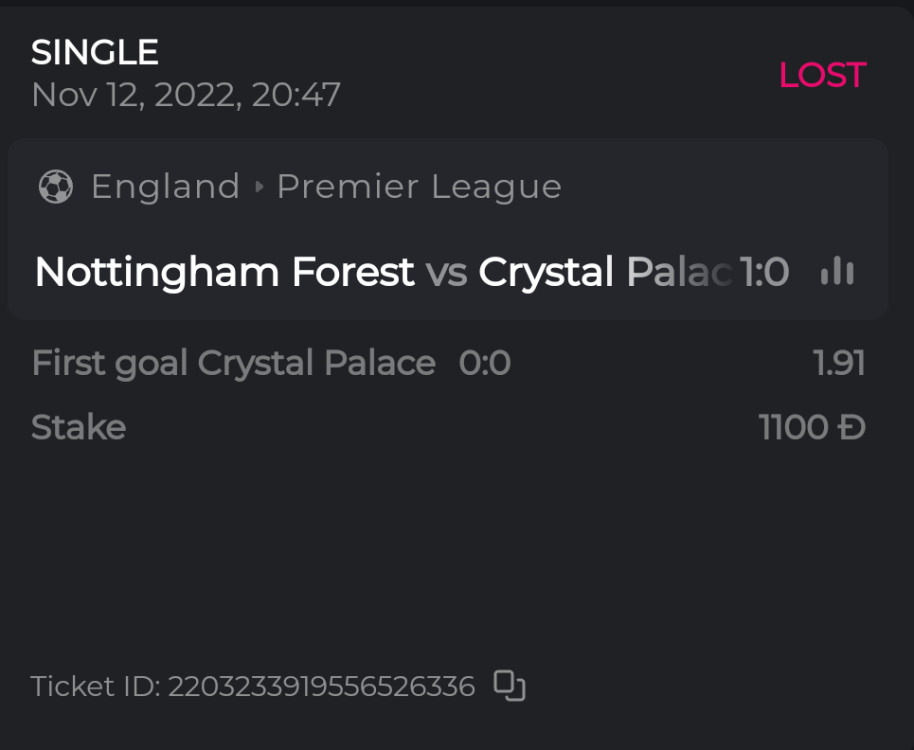The width and height of the screenshot is (914, 750).
Task: Select the First goal Crystal Palace selection
Action: pos(233,363)
